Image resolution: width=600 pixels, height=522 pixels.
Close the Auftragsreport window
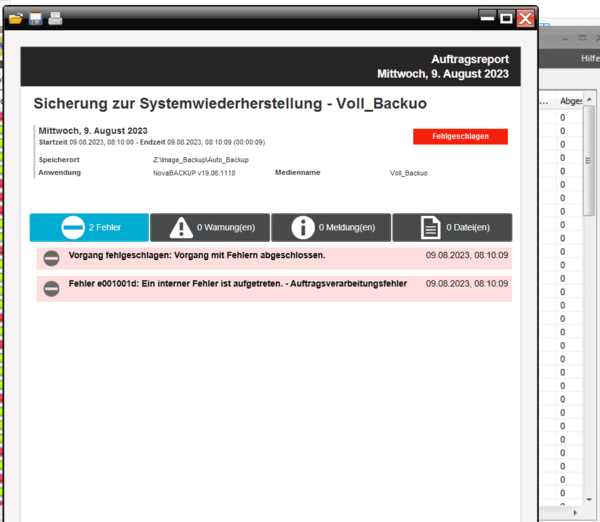(x=525, y=17)
